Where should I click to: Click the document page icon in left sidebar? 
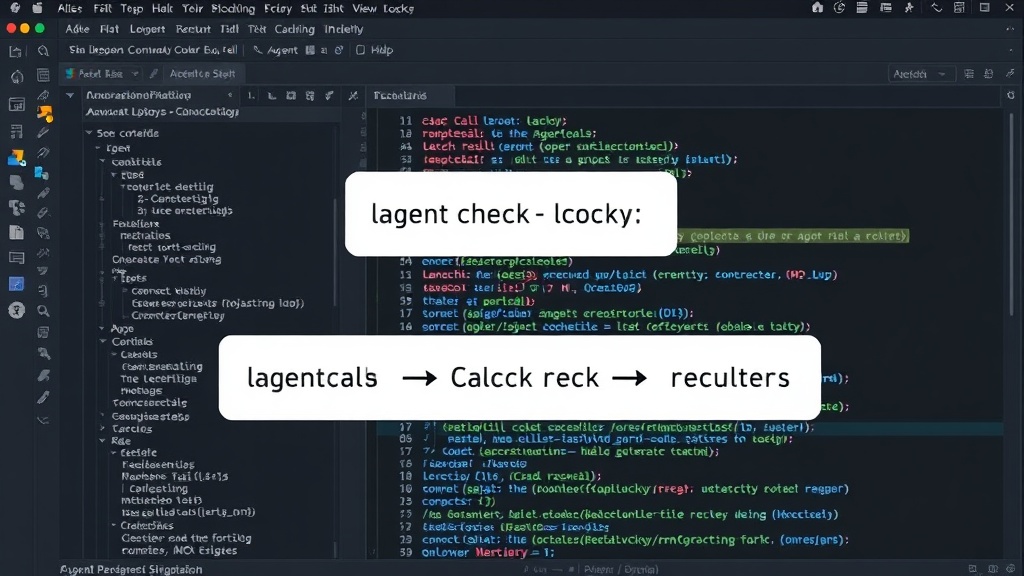click(16, 232)
